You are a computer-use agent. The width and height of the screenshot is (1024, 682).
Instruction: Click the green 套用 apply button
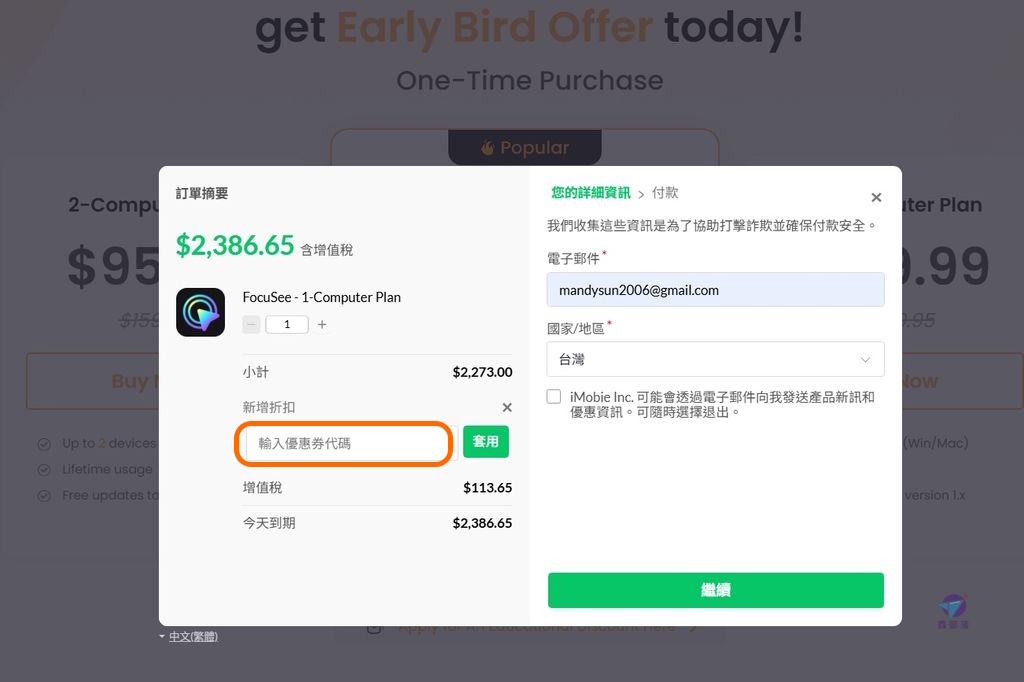(486, 442)
